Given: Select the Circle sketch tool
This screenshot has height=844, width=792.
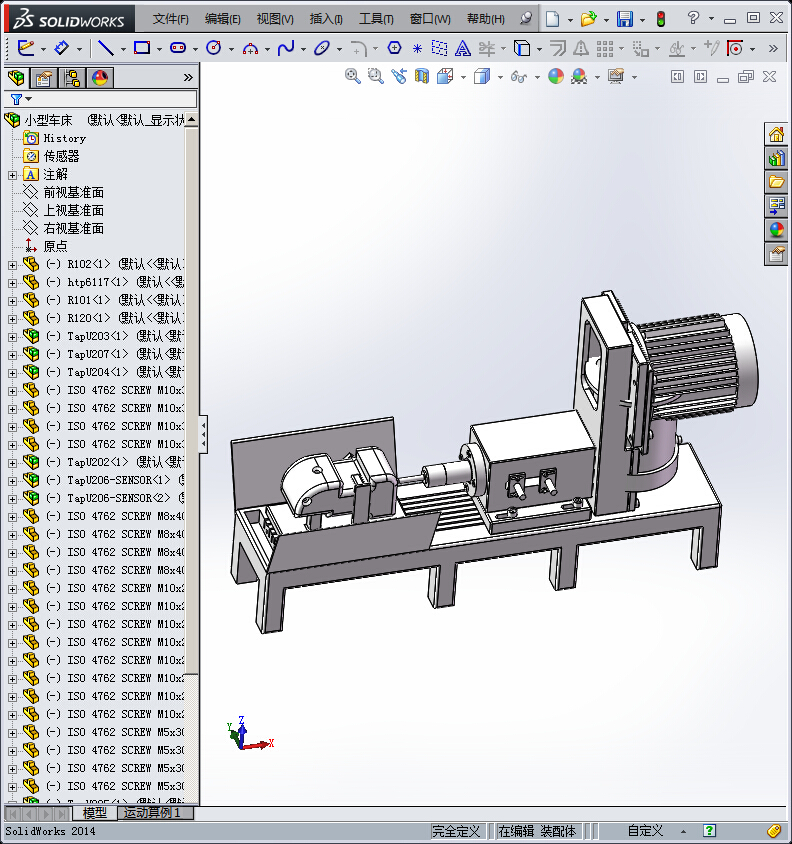Looking at the screenshot, I should tap(214, 48).
